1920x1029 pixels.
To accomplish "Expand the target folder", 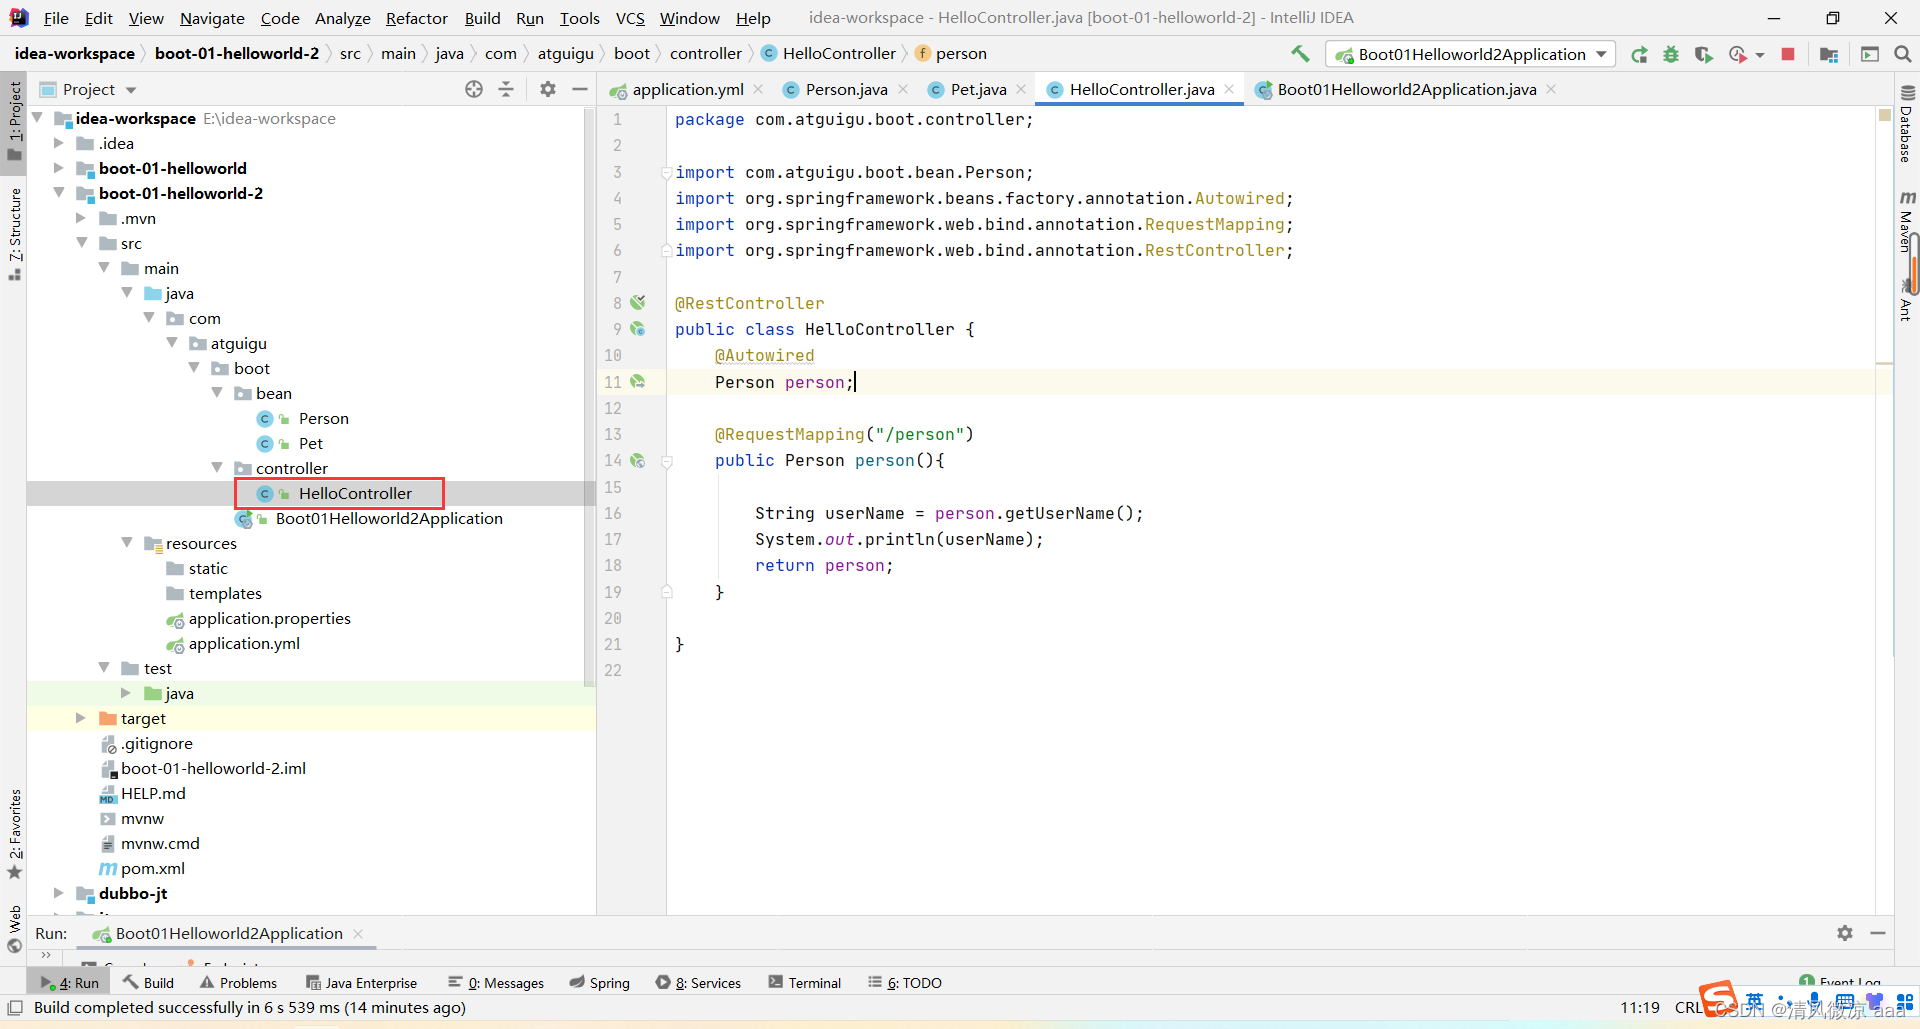I will 81,718.
